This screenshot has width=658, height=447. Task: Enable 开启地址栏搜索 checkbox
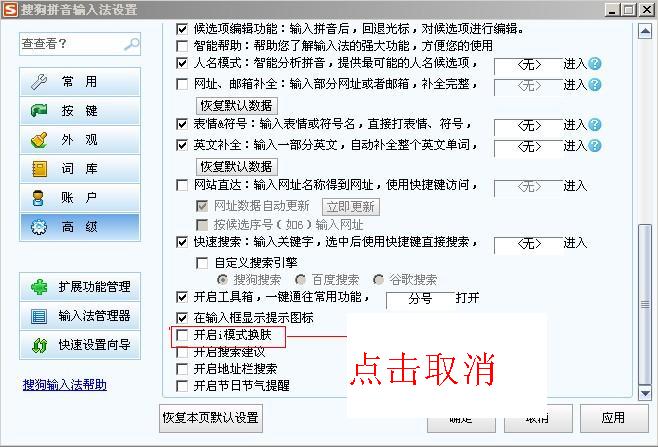182,369
